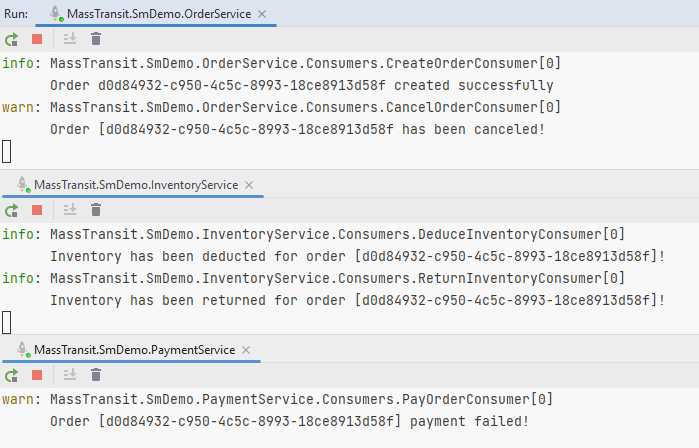
Task: Click the PayOrderConsumer[0] warn line
Action: coord(277,399)
